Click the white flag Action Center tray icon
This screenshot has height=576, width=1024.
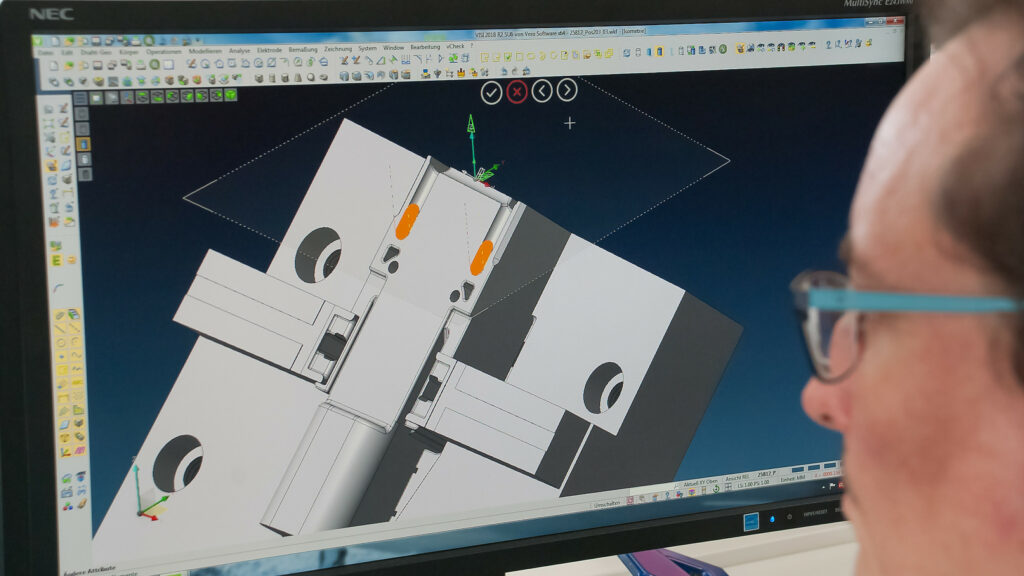pyautogui.click(x=832, y=485)
